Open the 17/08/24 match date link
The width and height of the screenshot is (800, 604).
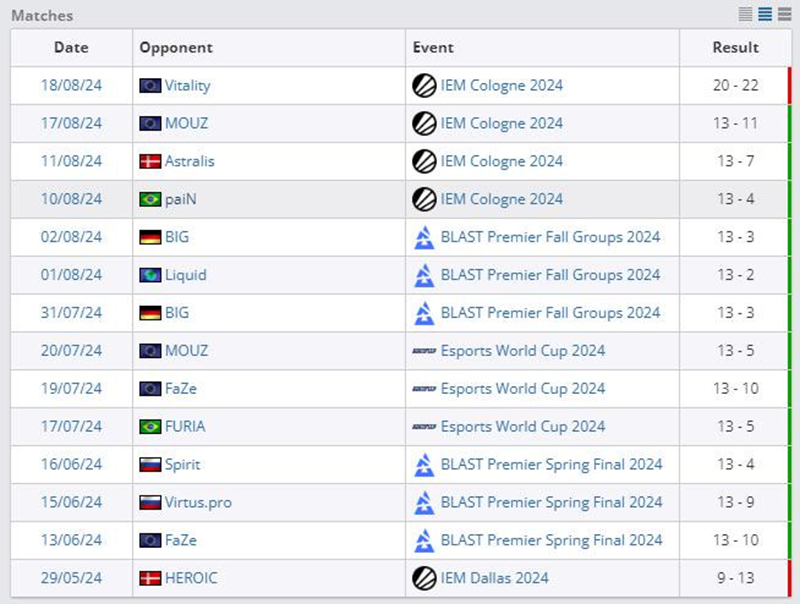pyautogui.click(x=71, y=123)
